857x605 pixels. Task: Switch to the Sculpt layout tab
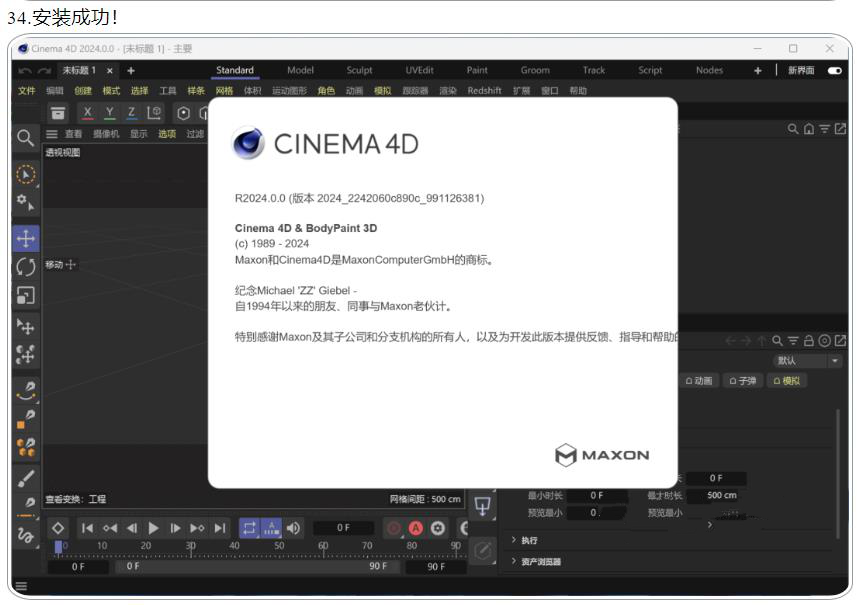pos(359,70)
